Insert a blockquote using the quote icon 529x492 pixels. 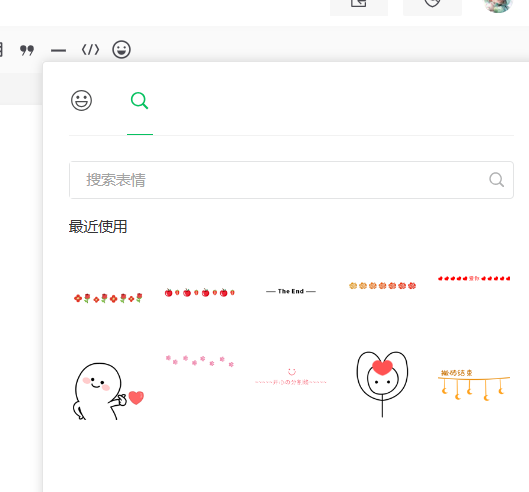click(27, 50)
